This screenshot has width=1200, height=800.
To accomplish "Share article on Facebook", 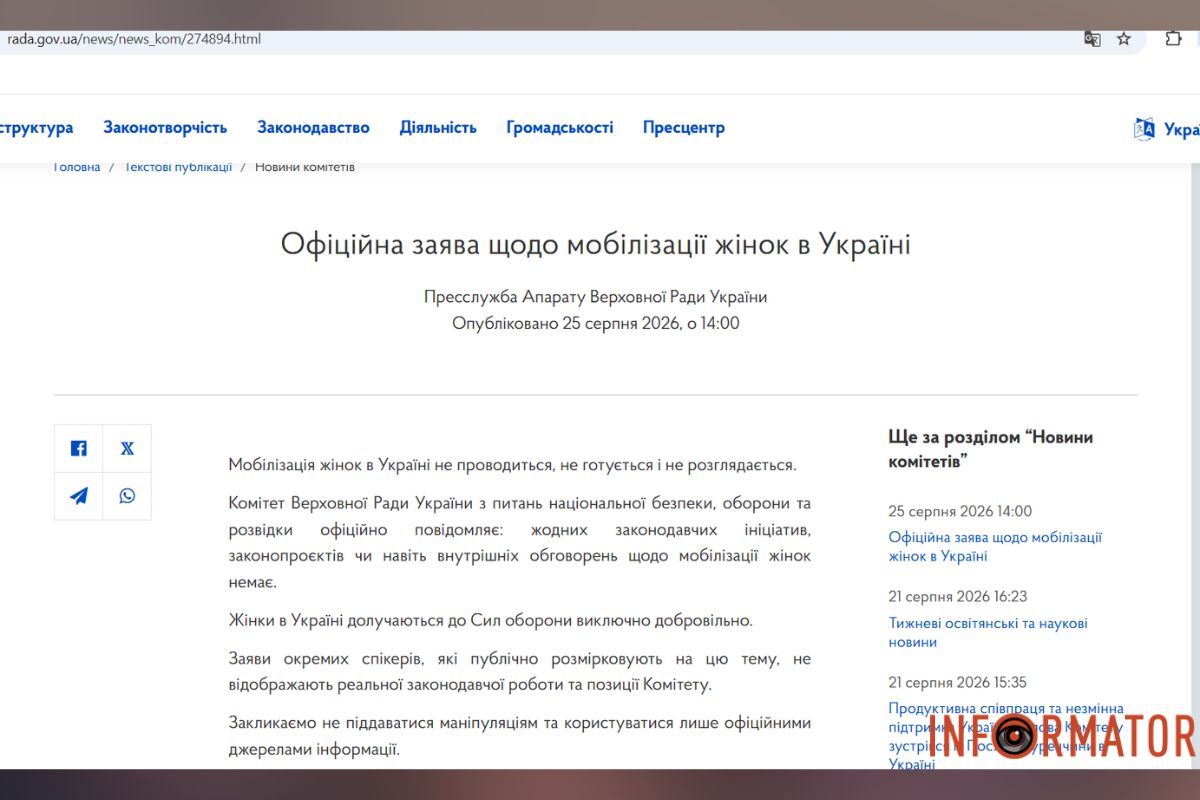I will click(x=78, y=448).
